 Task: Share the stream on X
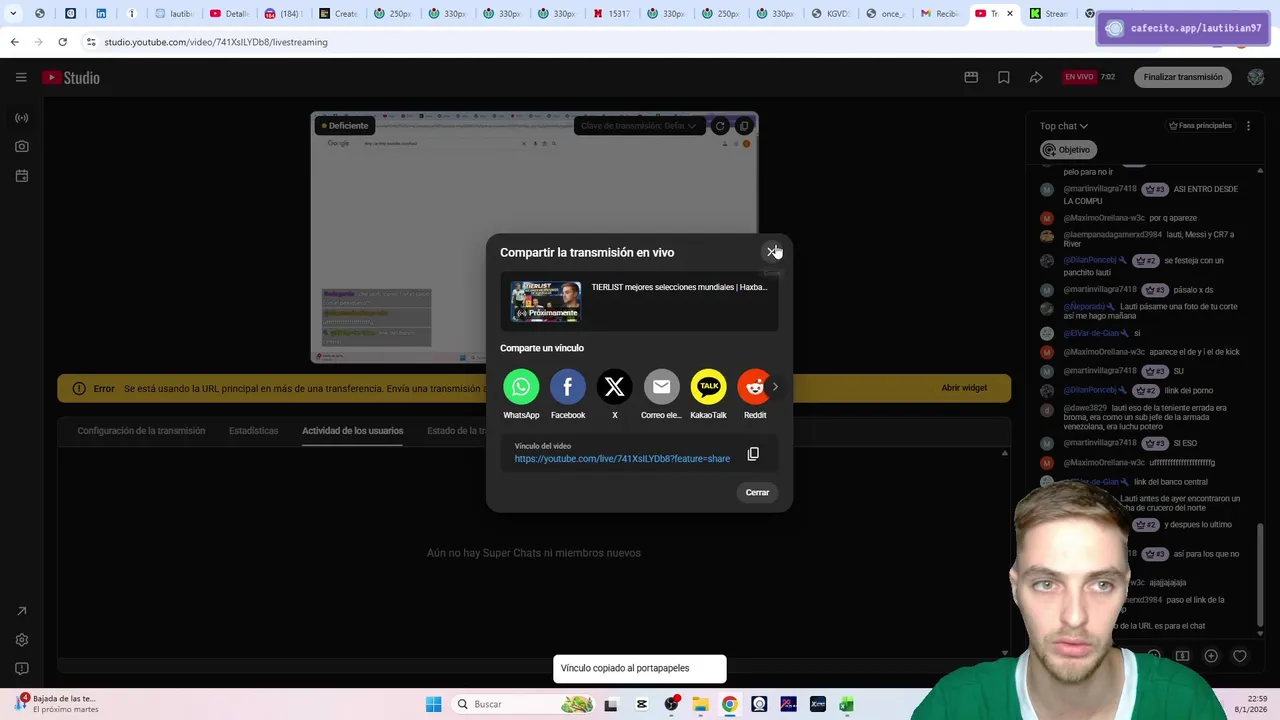615,387
